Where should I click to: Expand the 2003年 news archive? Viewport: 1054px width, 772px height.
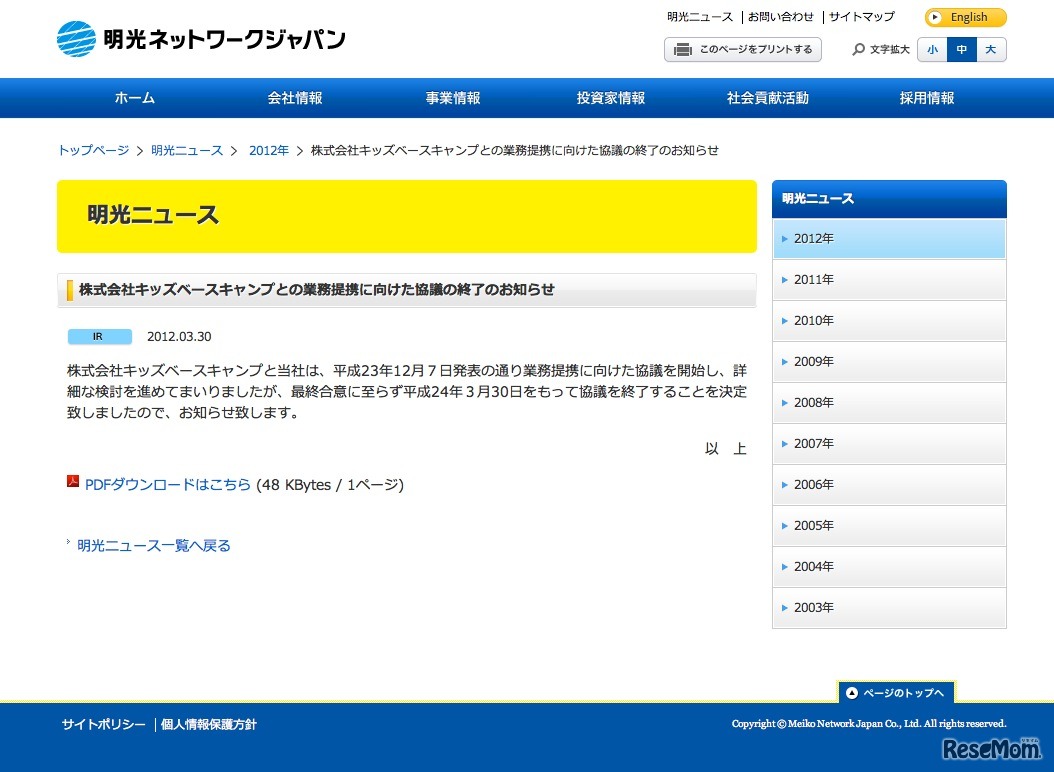tap(813, 607)
